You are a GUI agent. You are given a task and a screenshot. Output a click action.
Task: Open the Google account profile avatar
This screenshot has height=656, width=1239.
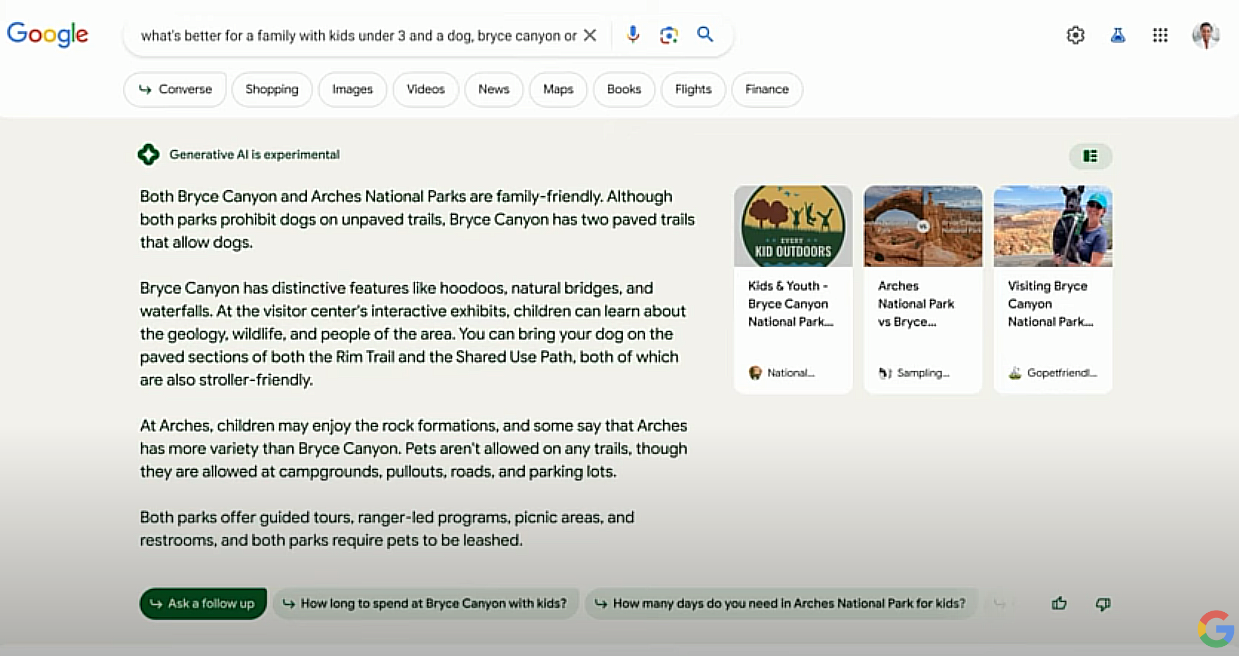tap(1206, 35)
